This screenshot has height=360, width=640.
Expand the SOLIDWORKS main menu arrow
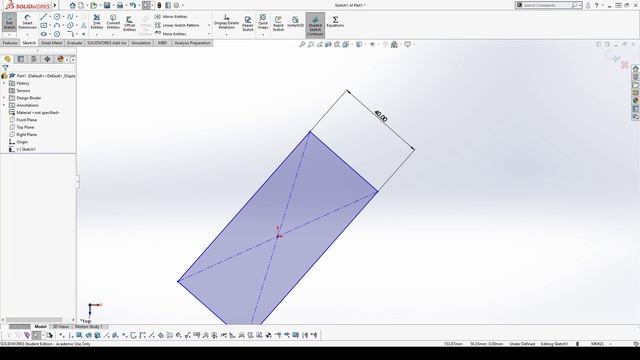click(x=55, y=5)
